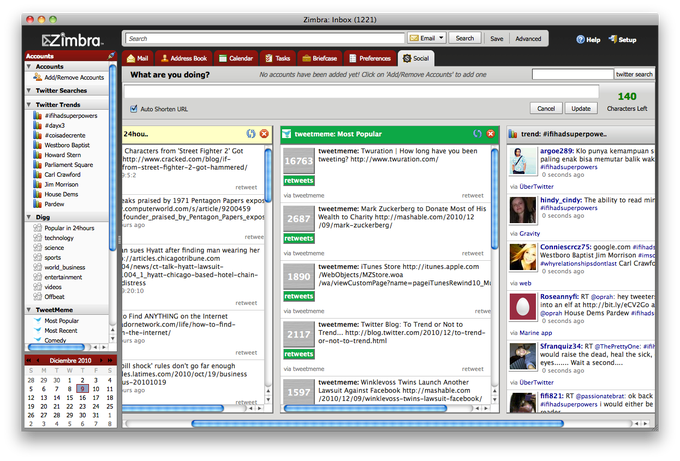Collapse the TweetMeme section
This screenshot has height=461, width=680.
point(29,310)
